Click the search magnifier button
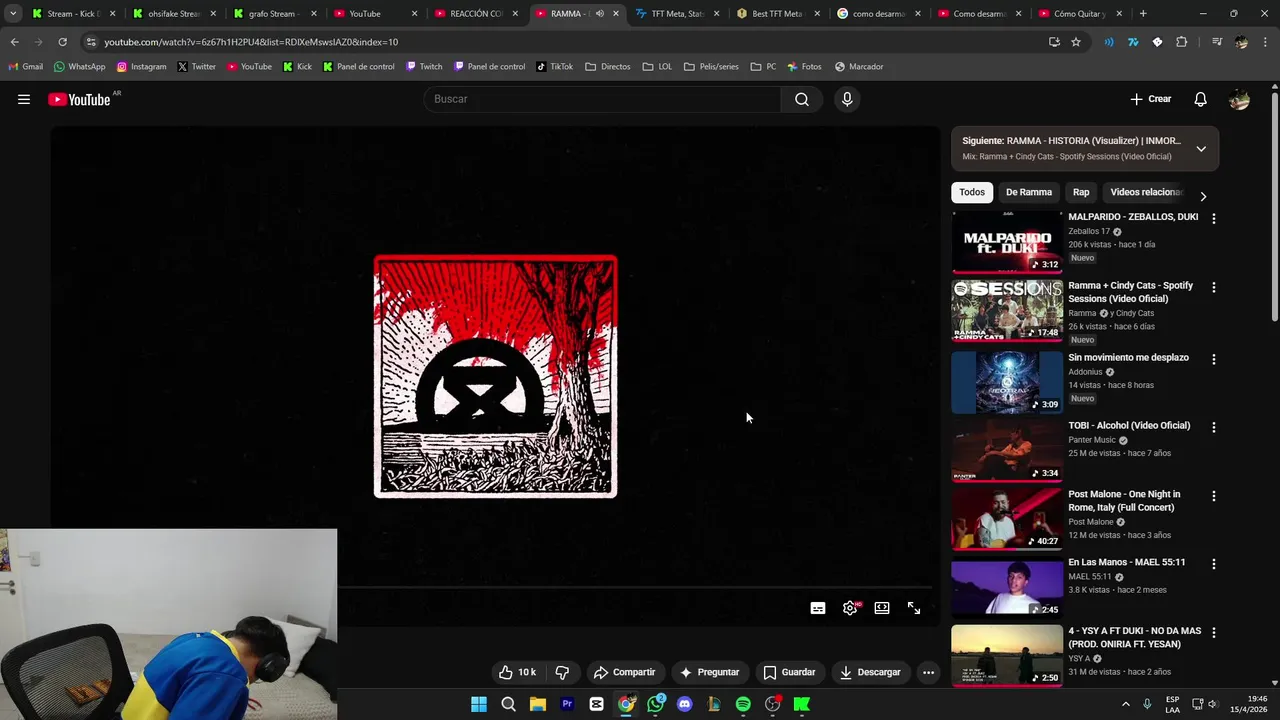1280x720 pixels. point(802,99)
